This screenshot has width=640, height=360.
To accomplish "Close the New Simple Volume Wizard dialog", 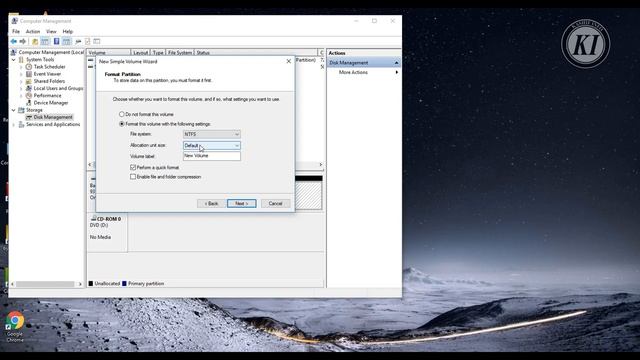I will [x=289, y=61].
